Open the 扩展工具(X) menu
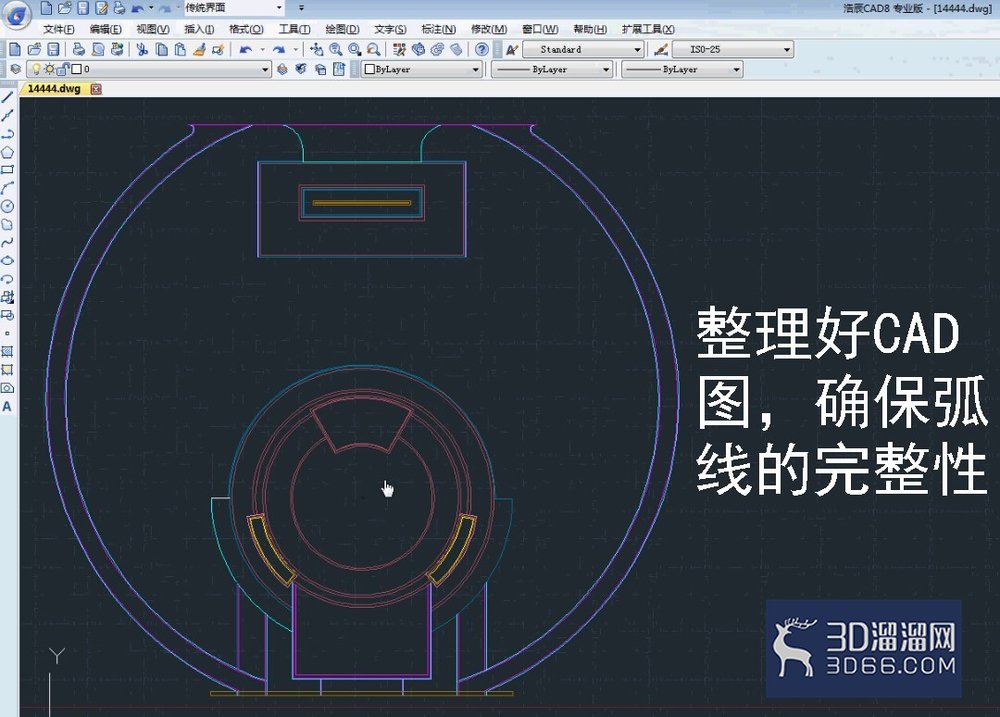This screenshot has height=717, width=1000. pyautogui.click(x=648, y=29)
